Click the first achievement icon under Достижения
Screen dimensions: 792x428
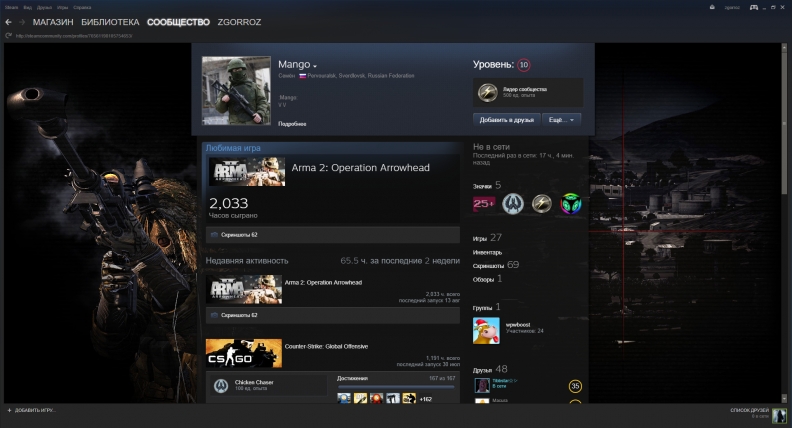(344, 398)
